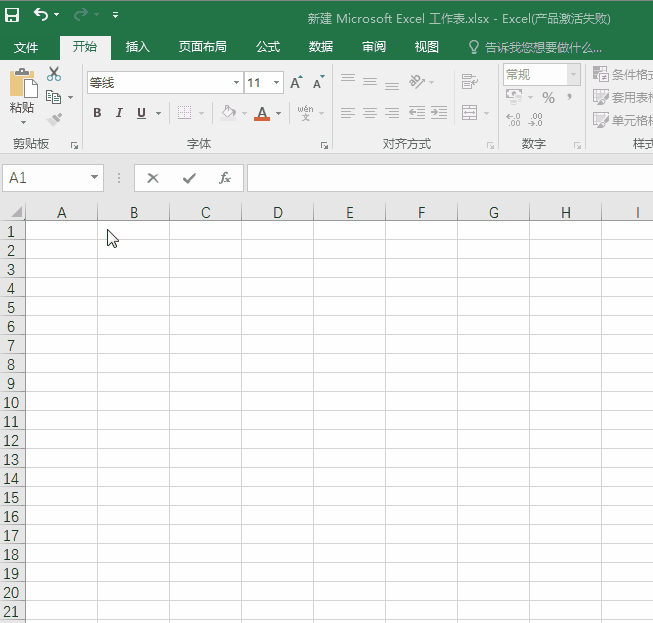Open the 文件 menu tab
This screenshot has height=623, width=653.
tap(26, 47)
